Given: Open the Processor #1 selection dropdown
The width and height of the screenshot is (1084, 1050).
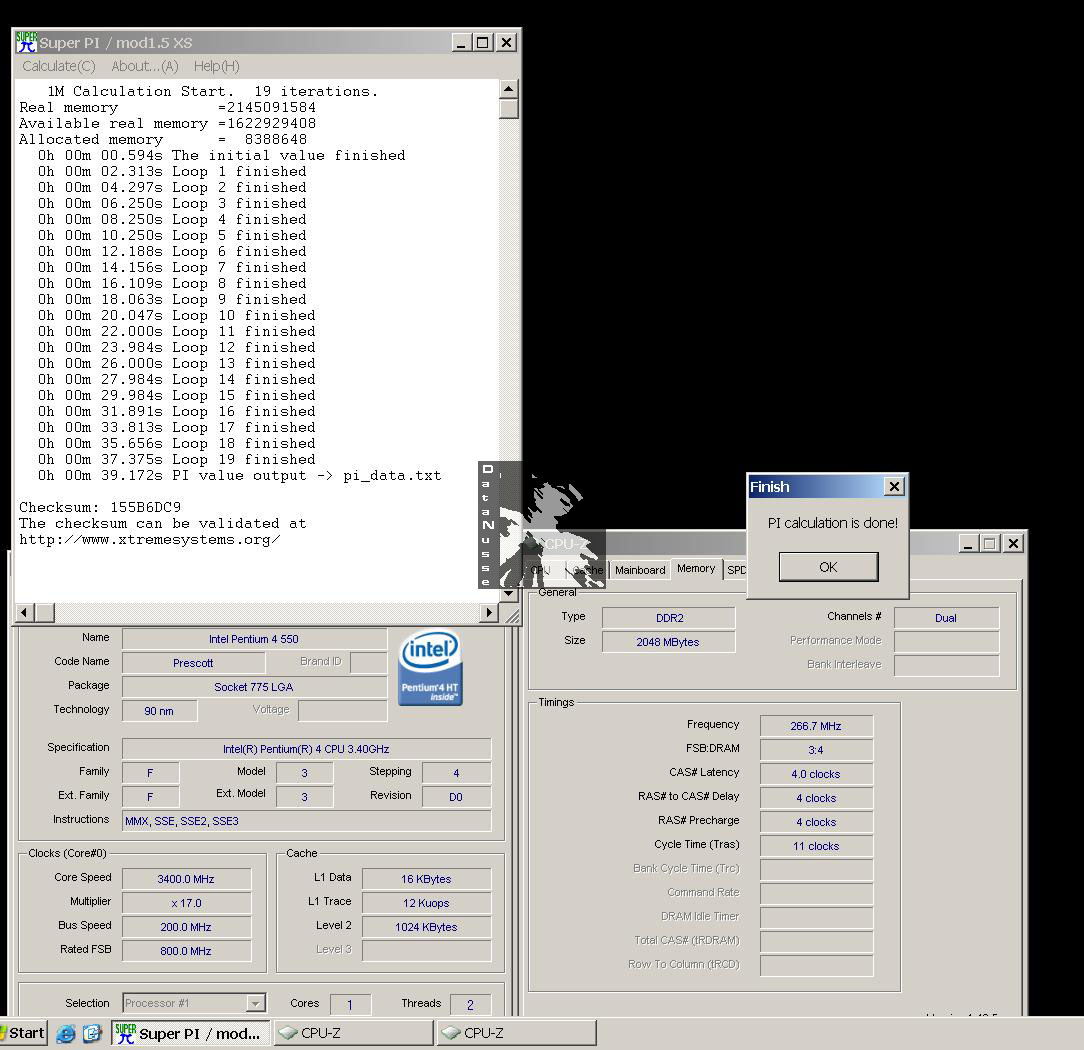Looking at the screenshot, I should (x=255, y=1002).
